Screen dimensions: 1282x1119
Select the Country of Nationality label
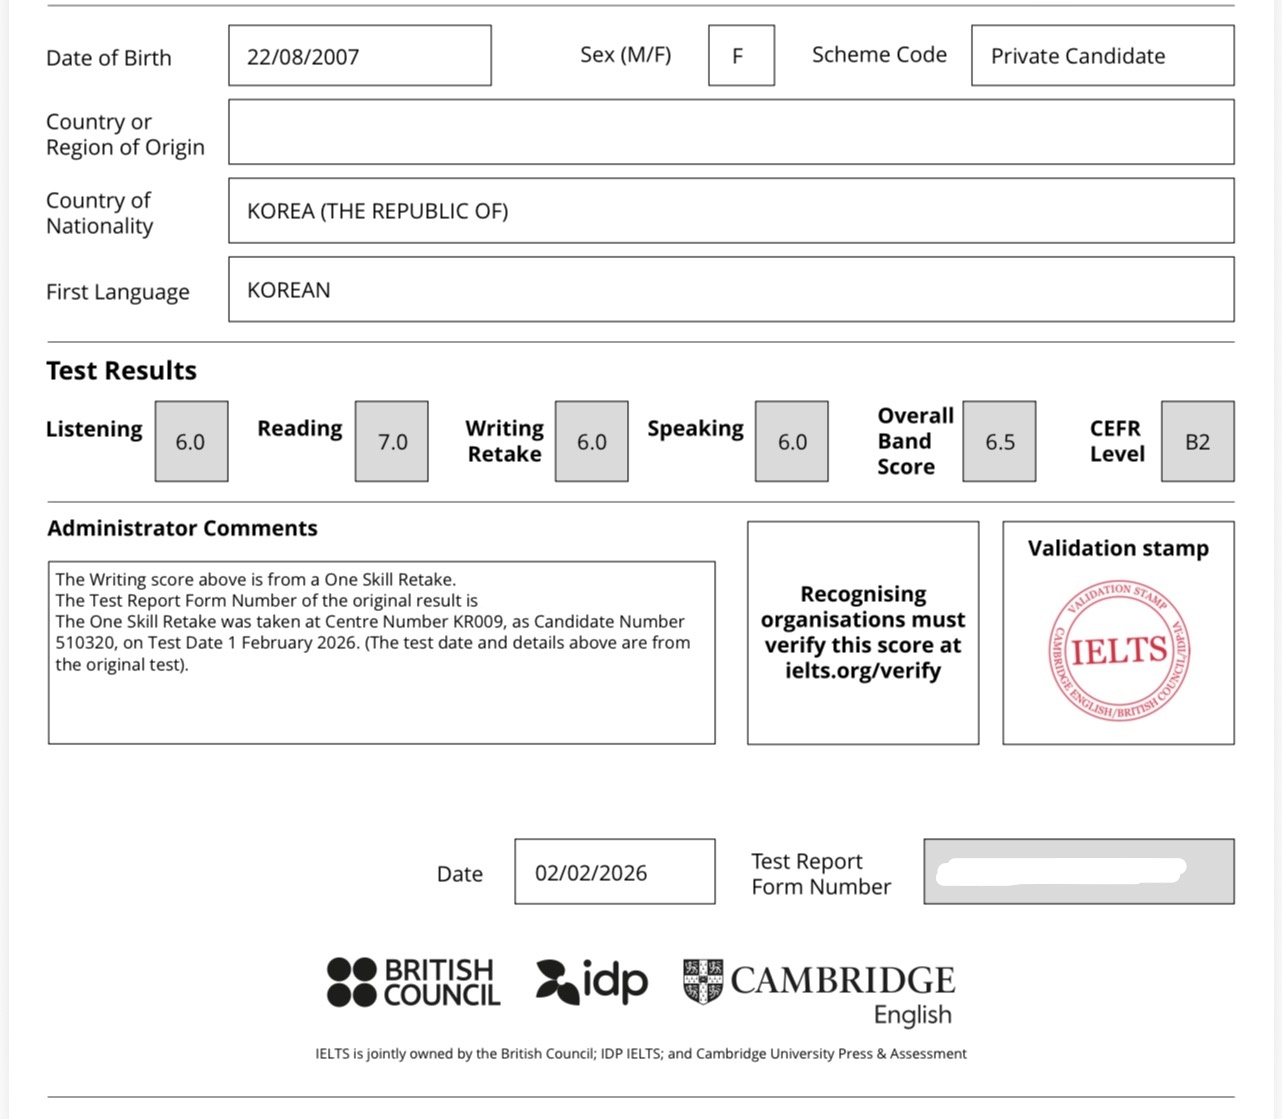(x=99, y=213)
